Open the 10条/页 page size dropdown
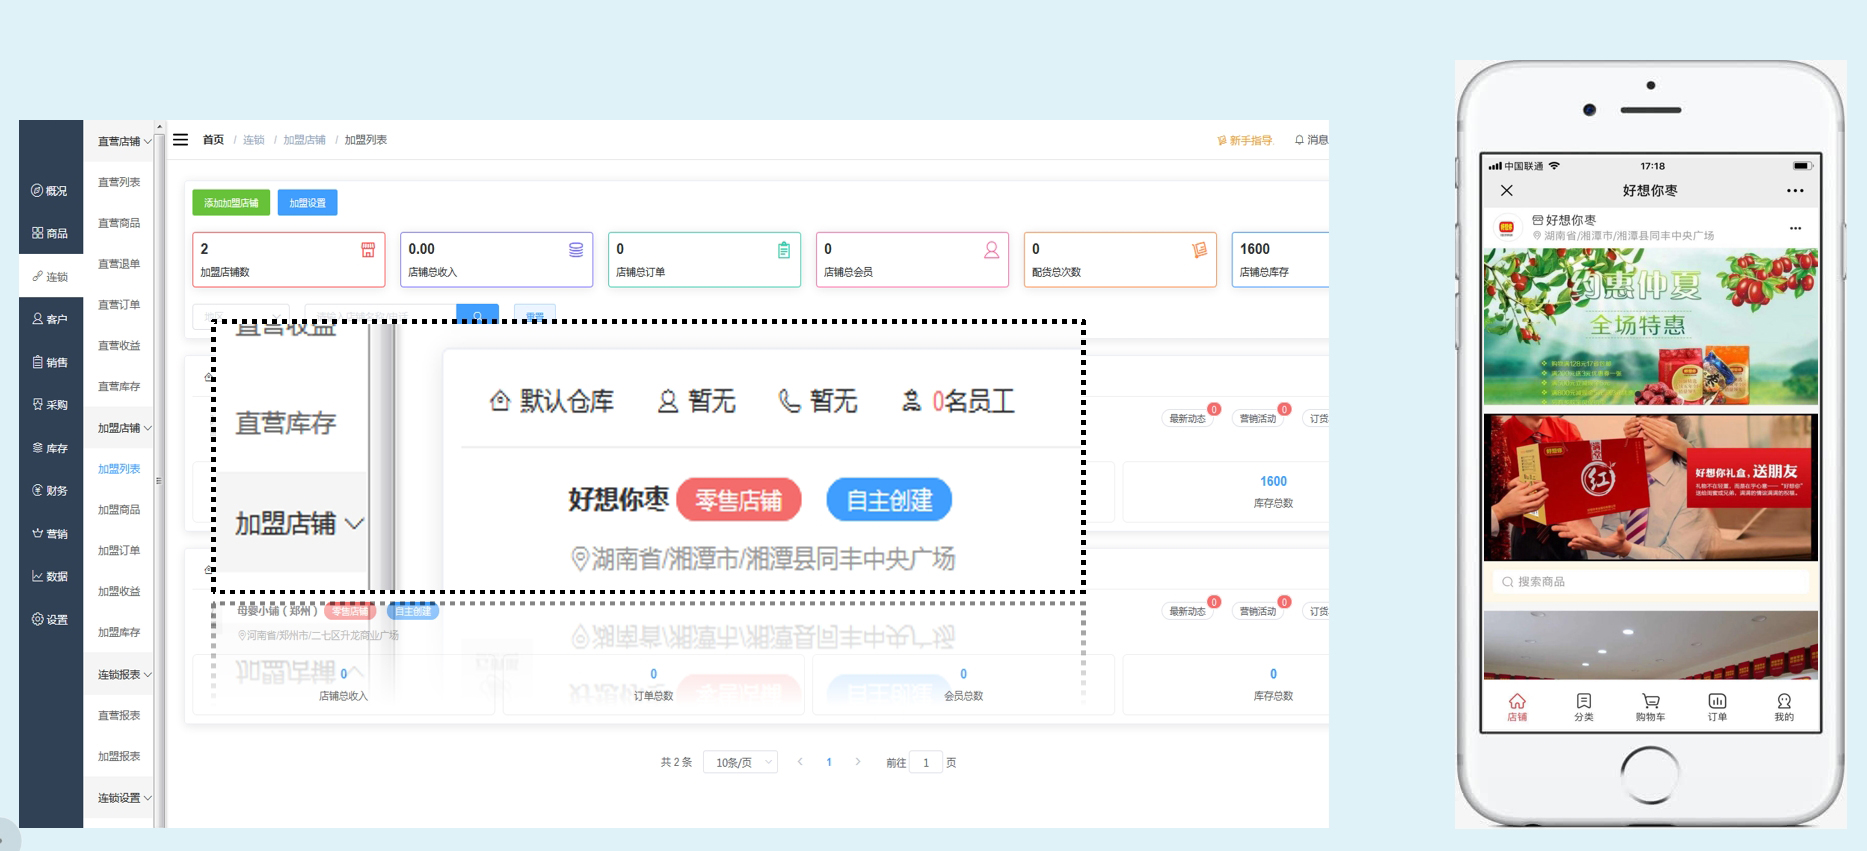This screenshot has width=1867, height=851. click(740, 762)
